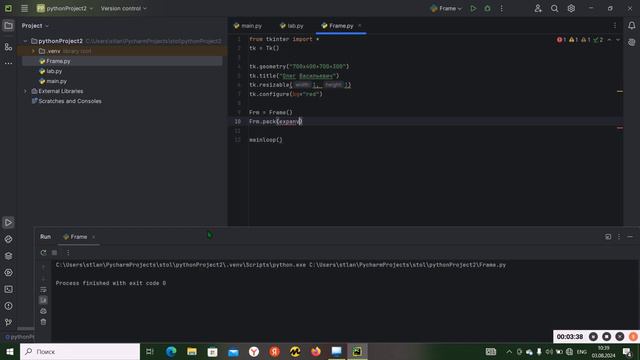Toggle scroll to end in Run console
Screen dimensions: 640x360
(43, 300)
